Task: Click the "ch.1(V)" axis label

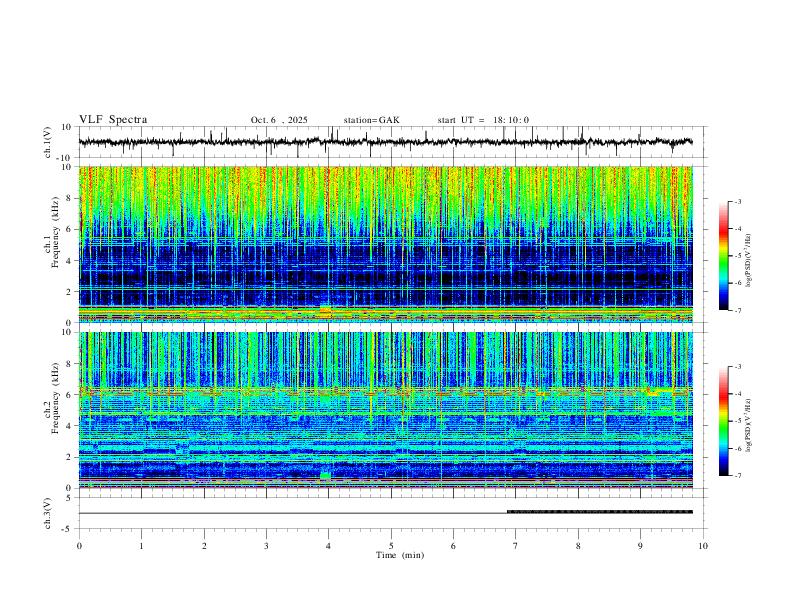Action: tap(48, 142)
